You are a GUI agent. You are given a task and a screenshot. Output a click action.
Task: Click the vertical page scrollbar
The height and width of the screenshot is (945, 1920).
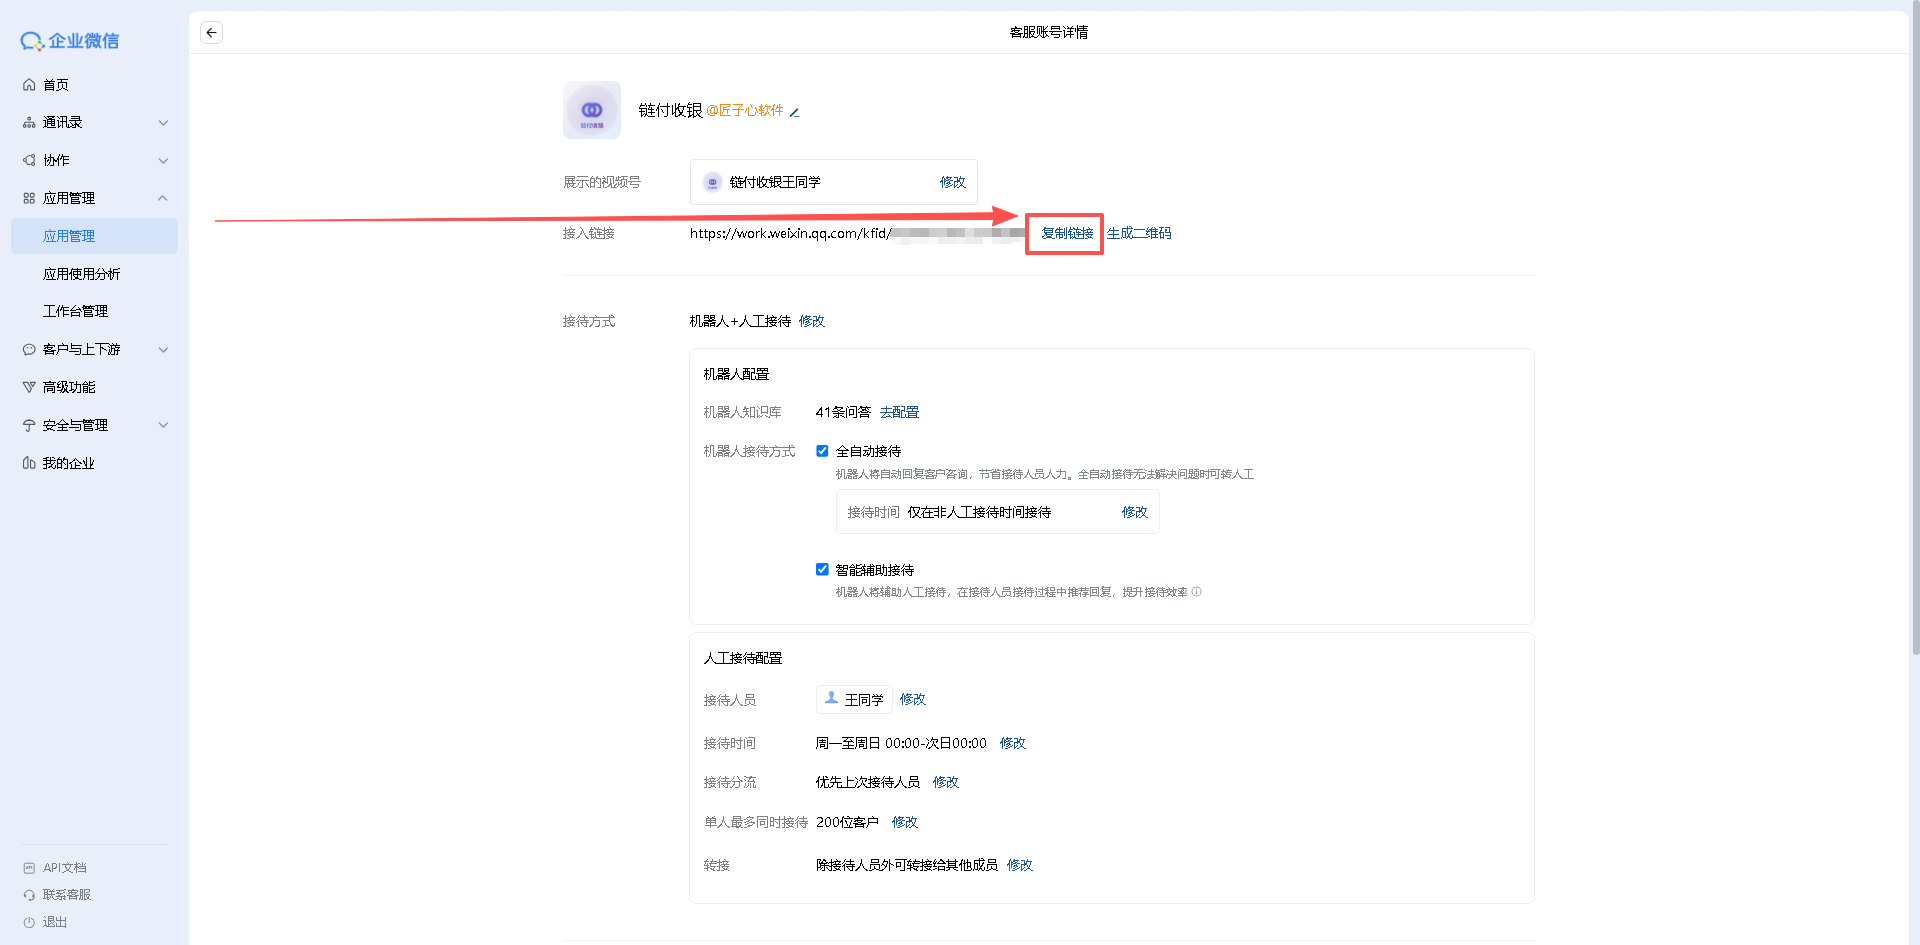[x=1915, y=330]
